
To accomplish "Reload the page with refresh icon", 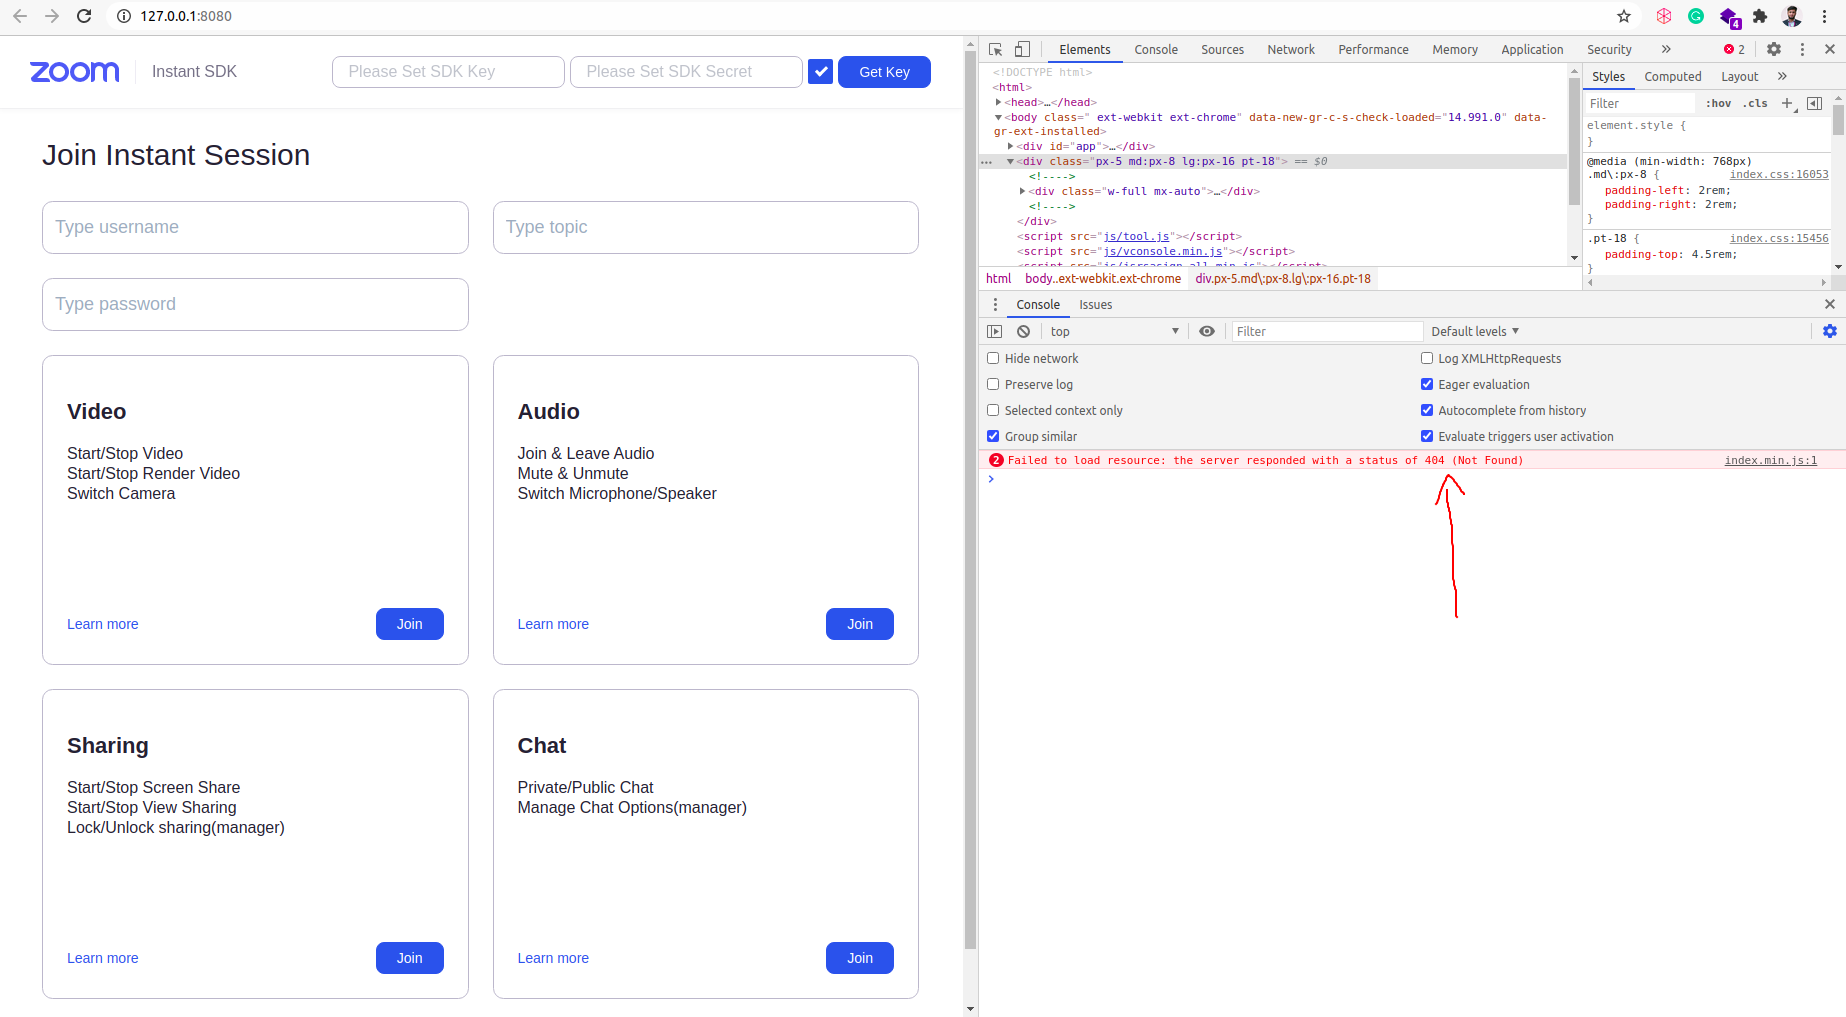I will click(x=84, y=16).
